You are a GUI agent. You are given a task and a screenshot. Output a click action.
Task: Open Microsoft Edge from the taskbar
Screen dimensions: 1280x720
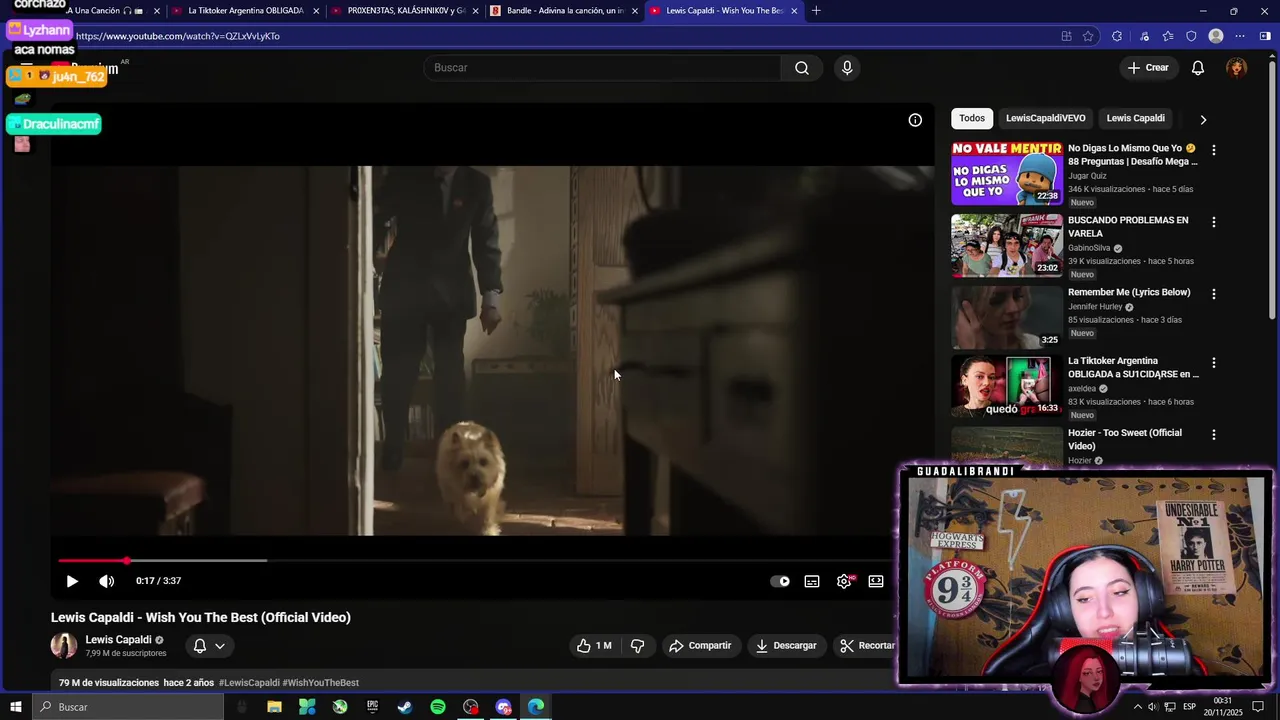point(536,707)
